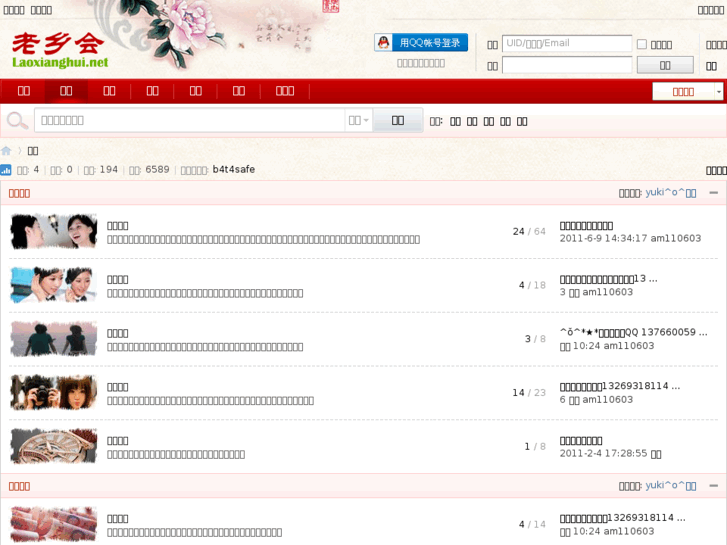Viewport: 727px width, 545px height.
Task: Click the gray login button beside the password field
Action: (x=665, y=65)
